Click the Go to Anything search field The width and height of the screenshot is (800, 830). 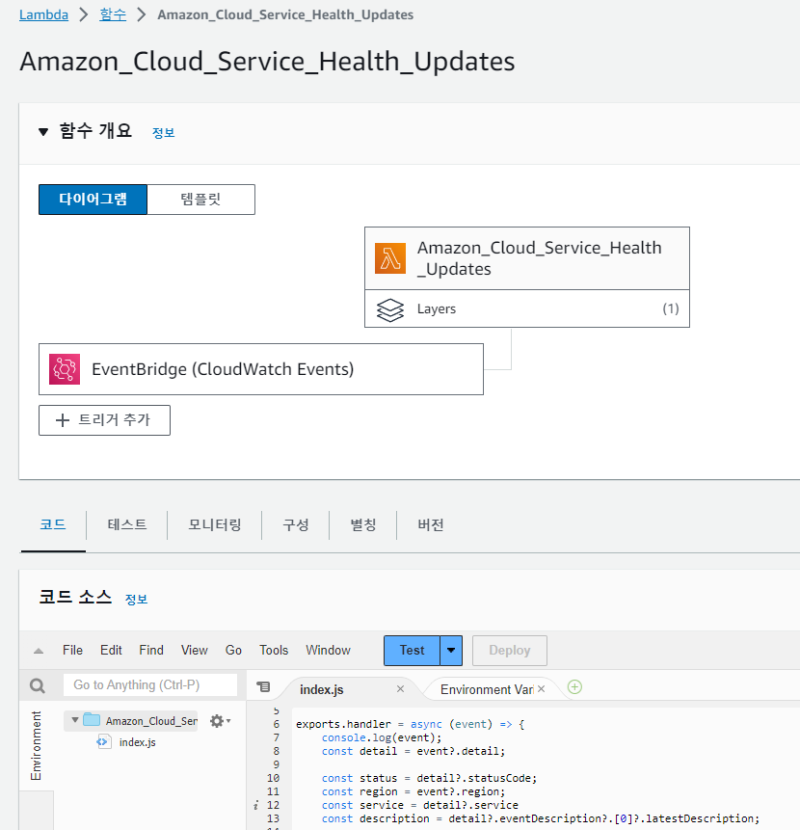click(x=150, y=685)
